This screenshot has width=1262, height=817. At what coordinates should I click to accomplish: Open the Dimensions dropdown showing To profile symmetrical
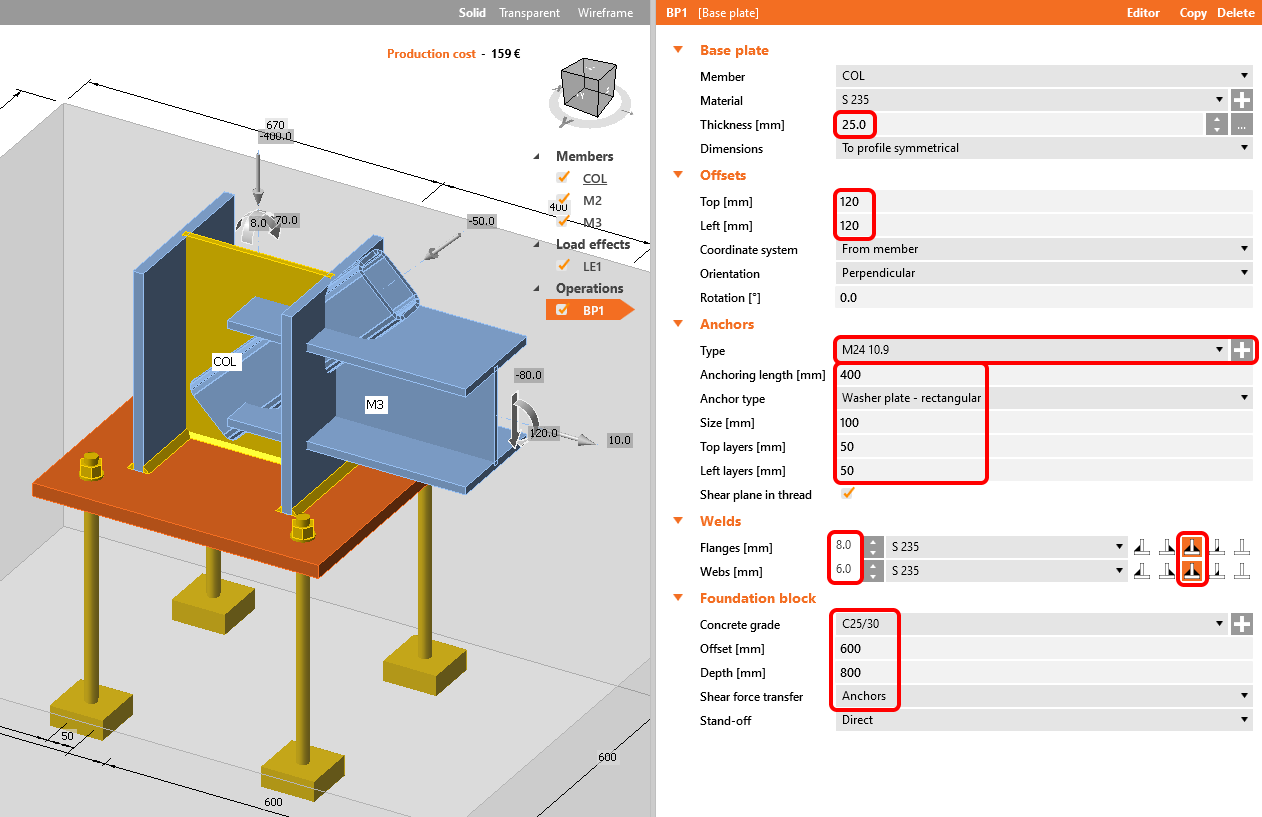point(1044,147)
